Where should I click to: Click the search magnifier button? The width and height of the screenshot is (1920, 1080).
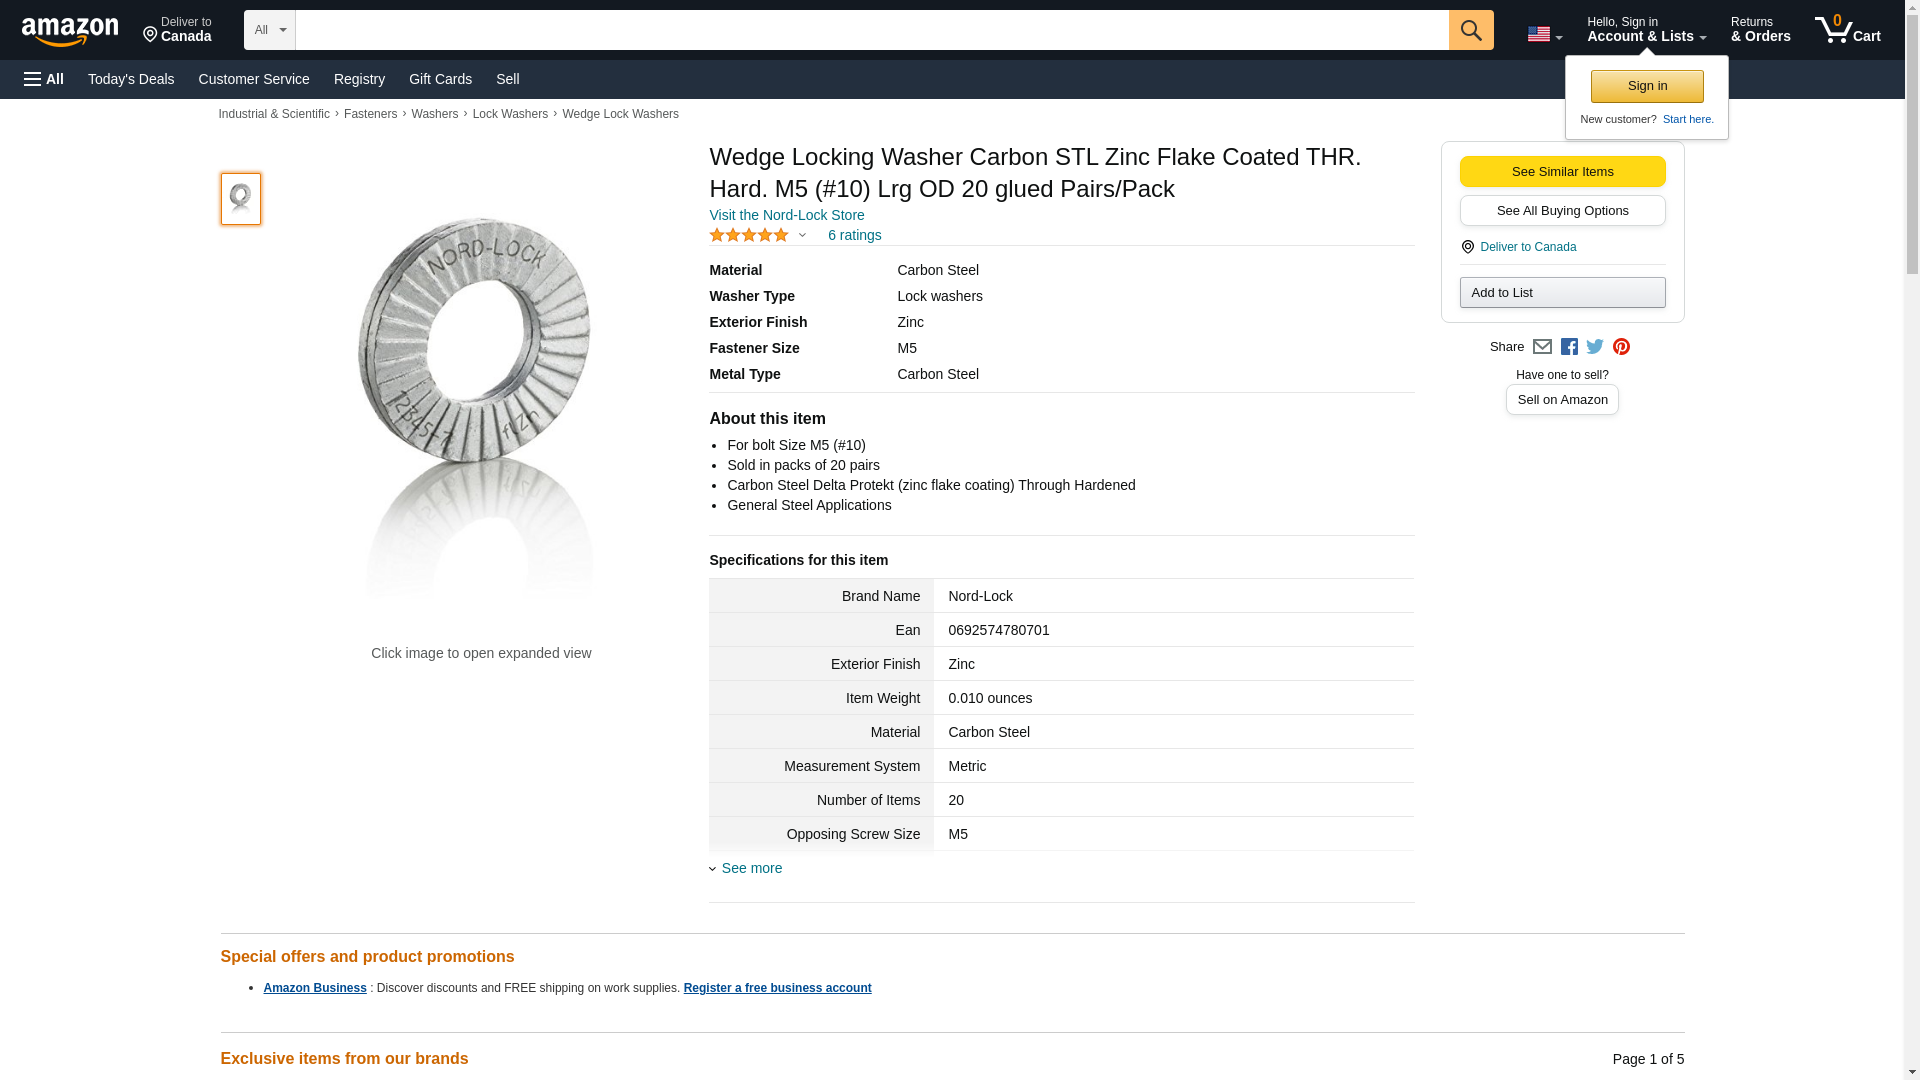click(1470, 30)
